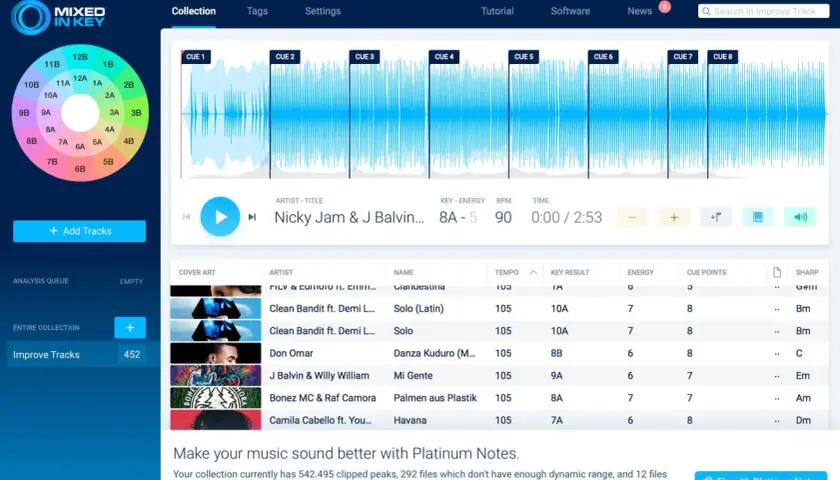Click the "8B" key result for Don Omar
The image size is (840, 480).
point(557,353)
